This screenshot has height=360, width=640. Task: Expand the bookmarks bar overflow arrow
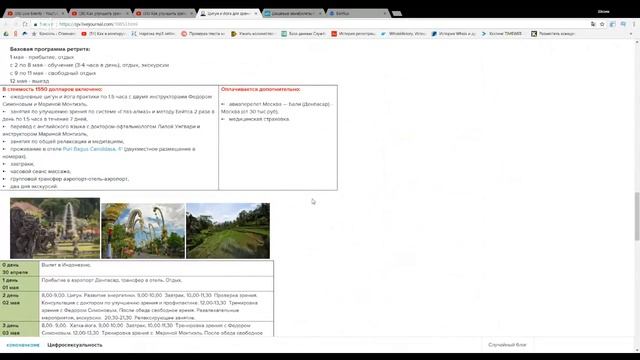(x=631, y=34)
